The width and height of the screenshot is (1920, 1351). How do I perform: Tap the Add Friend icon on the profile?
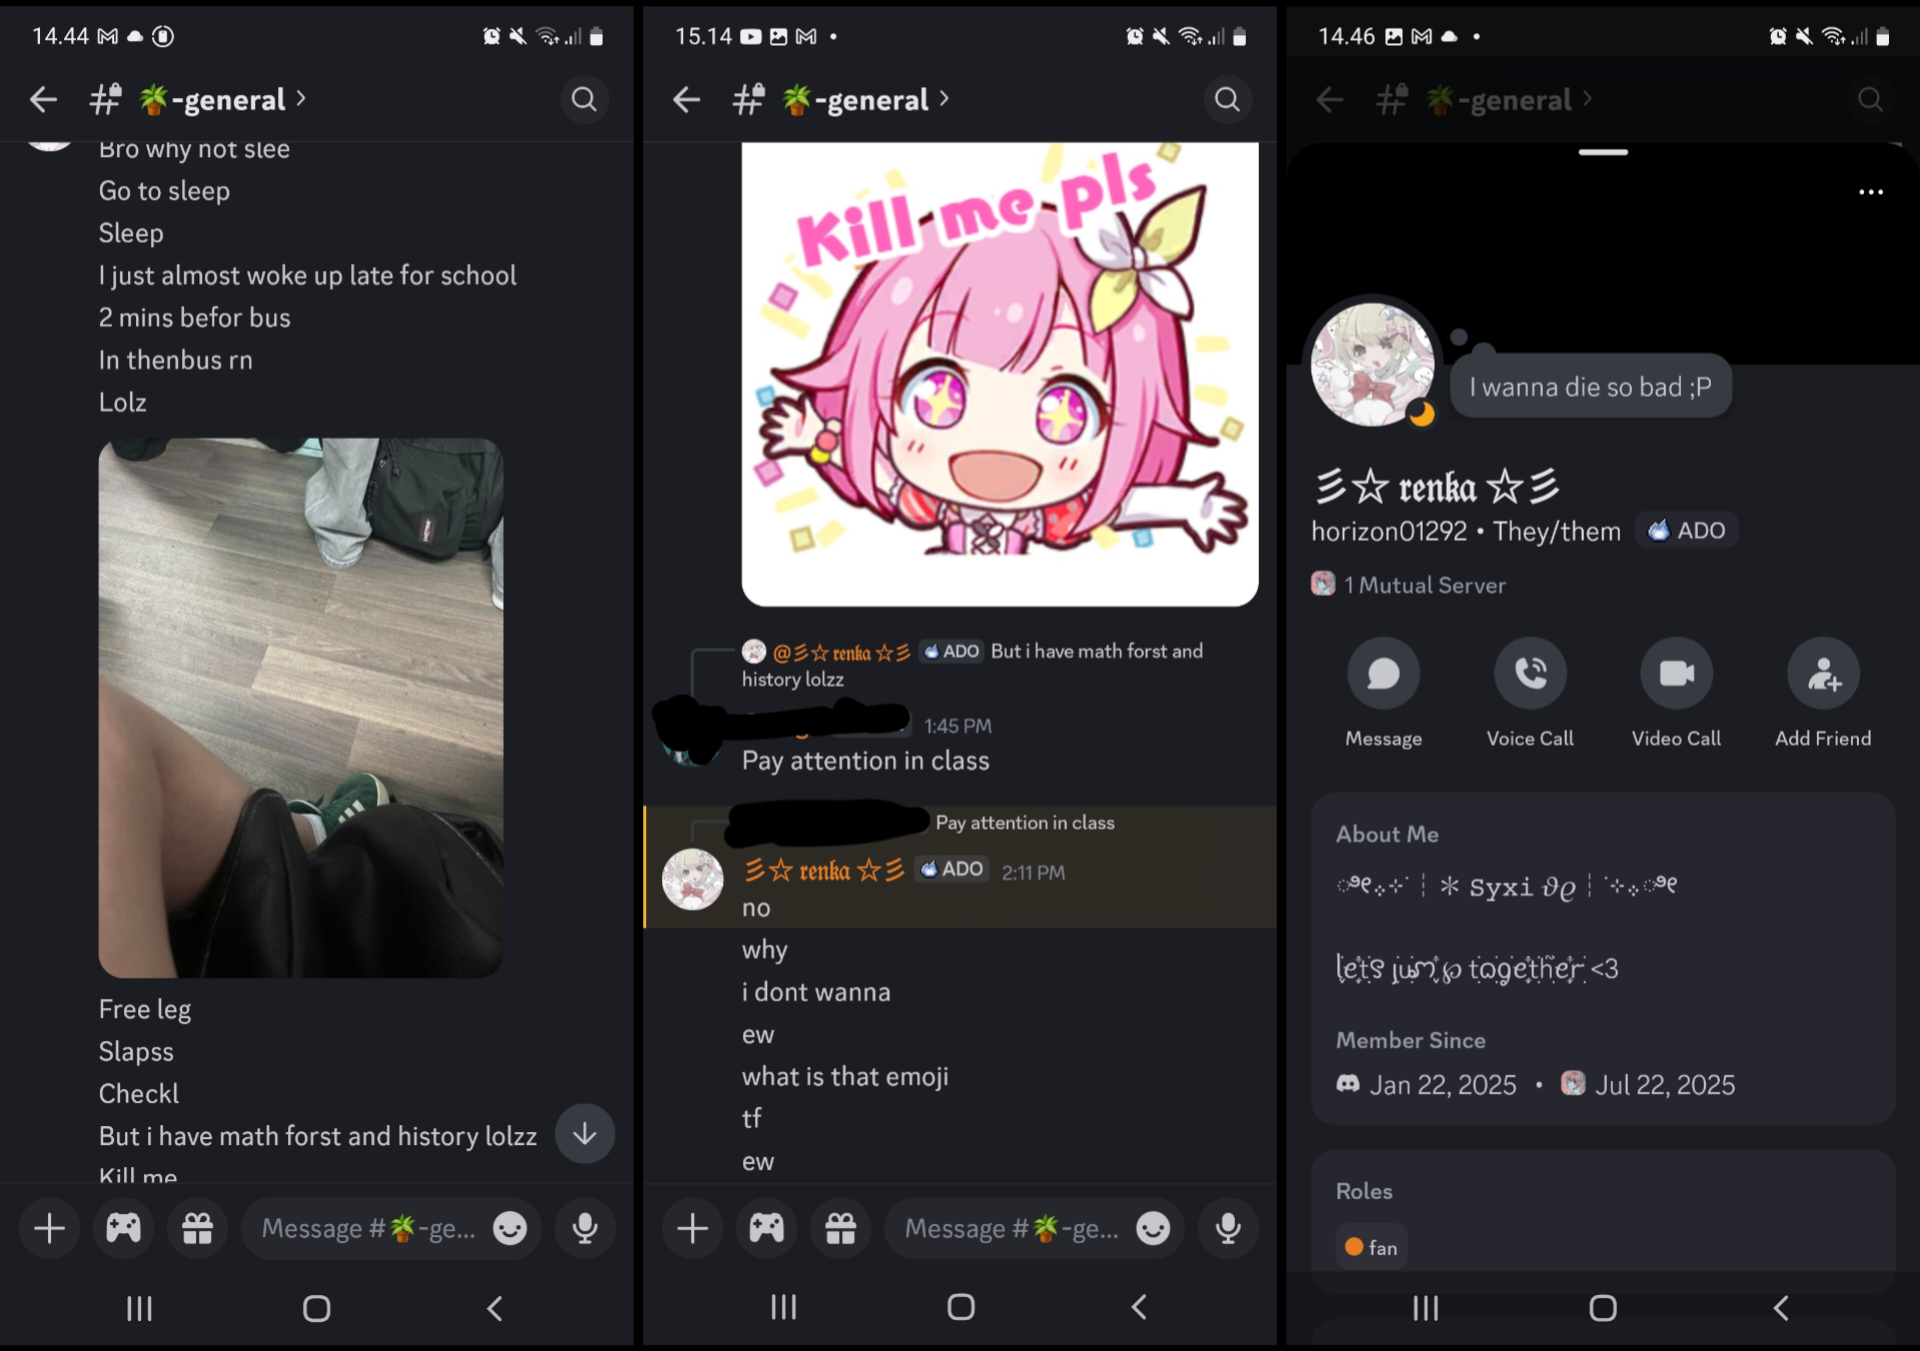point(1824,673)
